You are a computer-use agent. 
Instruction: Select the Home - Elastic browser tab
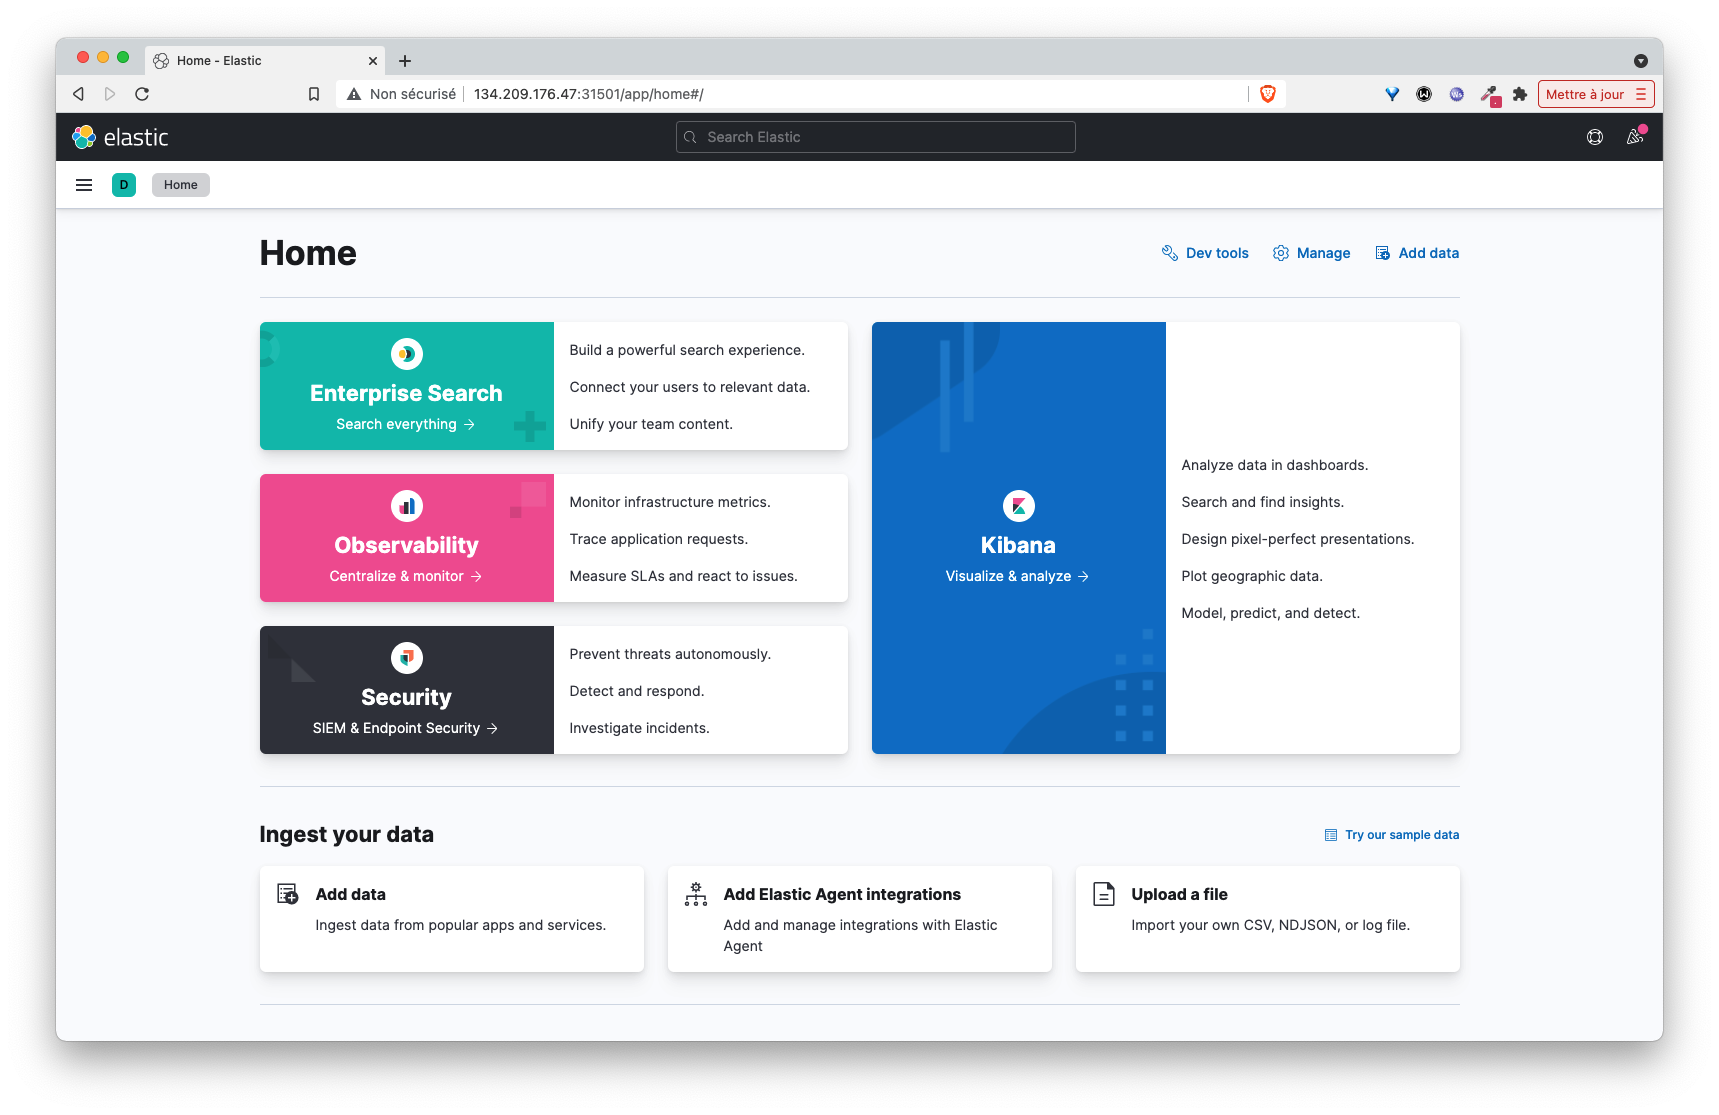(x=265, y=61)
